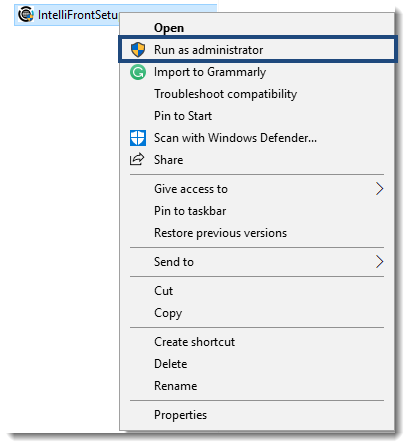The width and height of the screenshot is (410, 448).
Task: Choose Rename from the menu
Action: pyautogui.click(x=257, y=386)
